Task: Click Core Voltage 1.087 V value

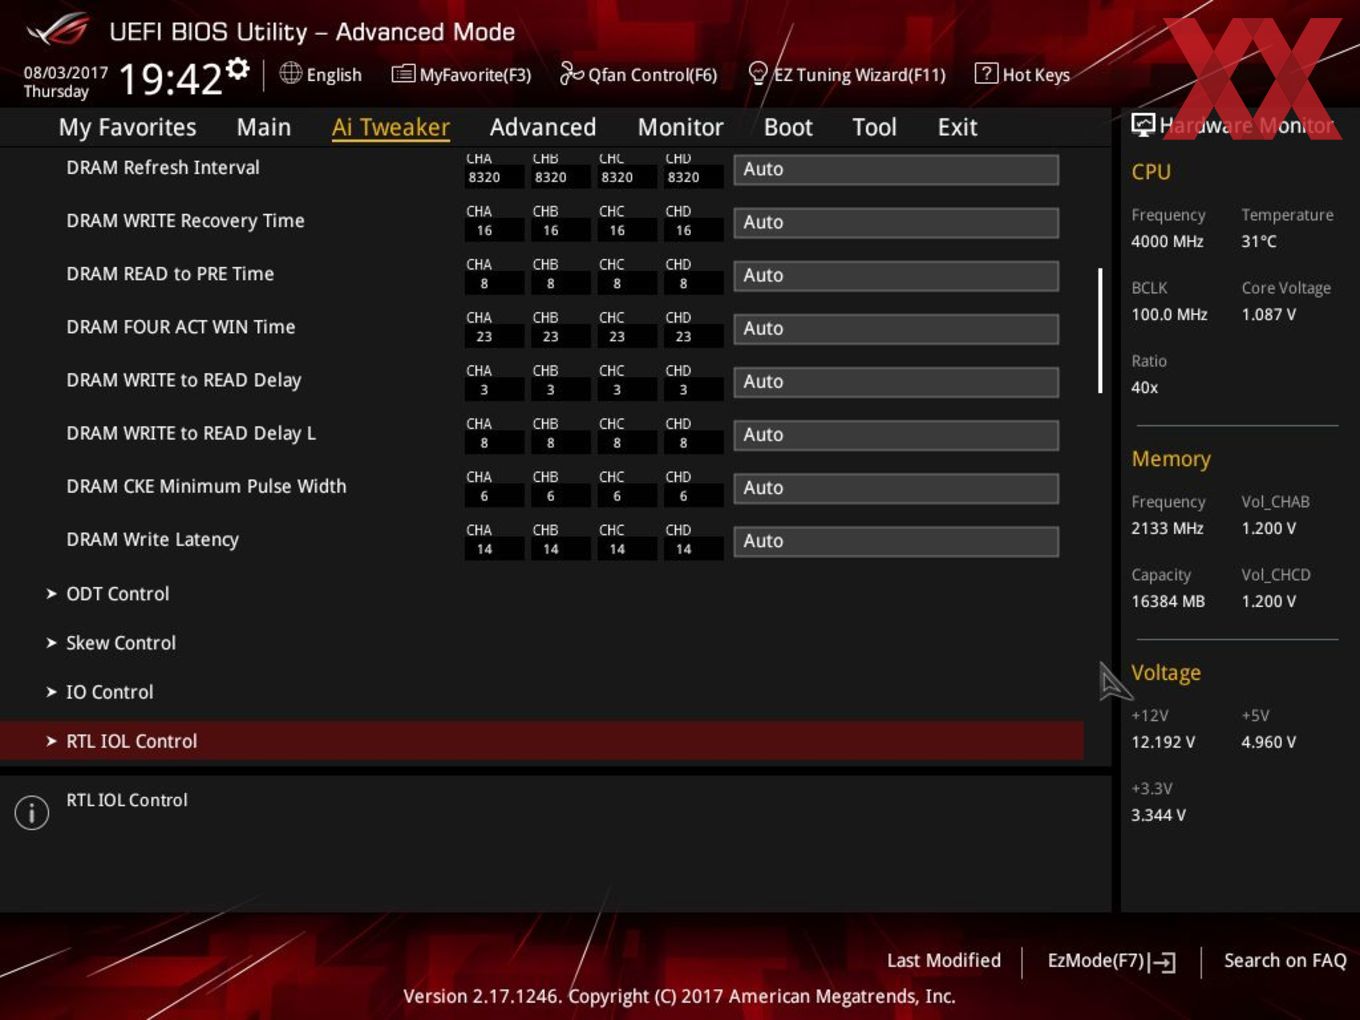Action: click(x=1269, y=314)
